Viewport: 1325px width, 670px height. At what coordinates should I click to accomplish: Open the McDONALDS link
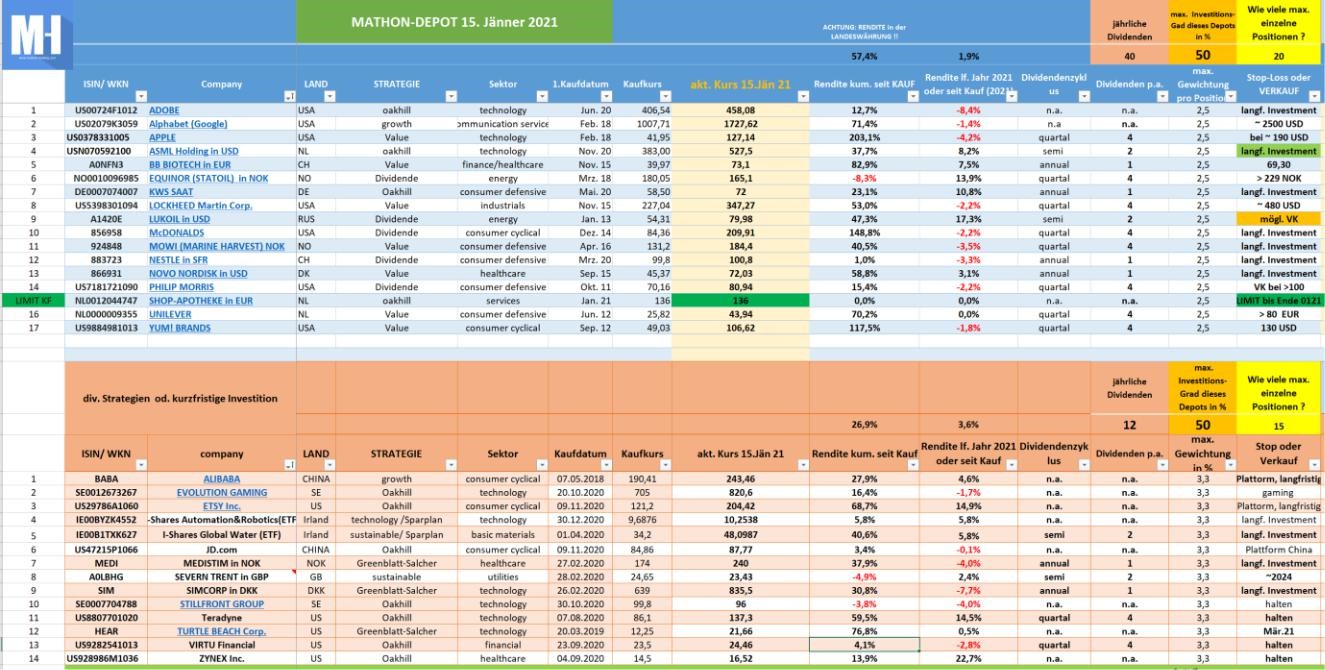coord(177,232)
